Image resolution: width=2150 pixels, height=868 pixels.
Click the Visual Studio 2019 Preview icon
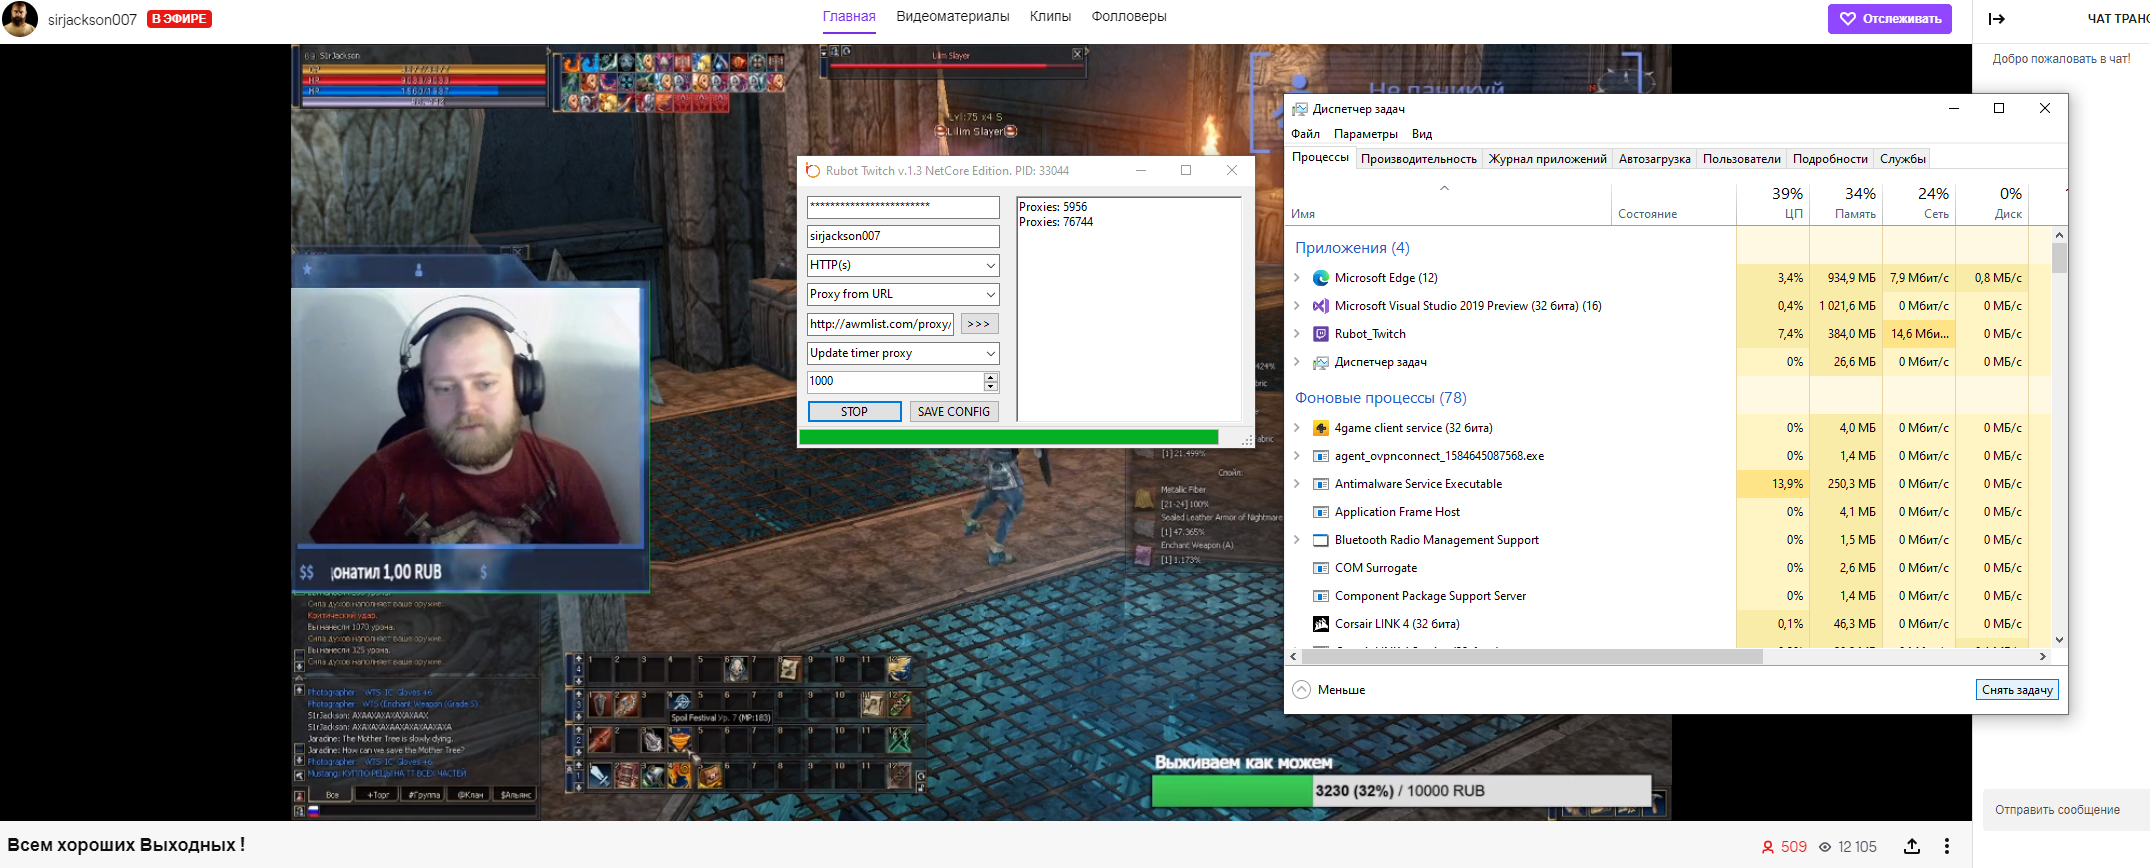1320,306
